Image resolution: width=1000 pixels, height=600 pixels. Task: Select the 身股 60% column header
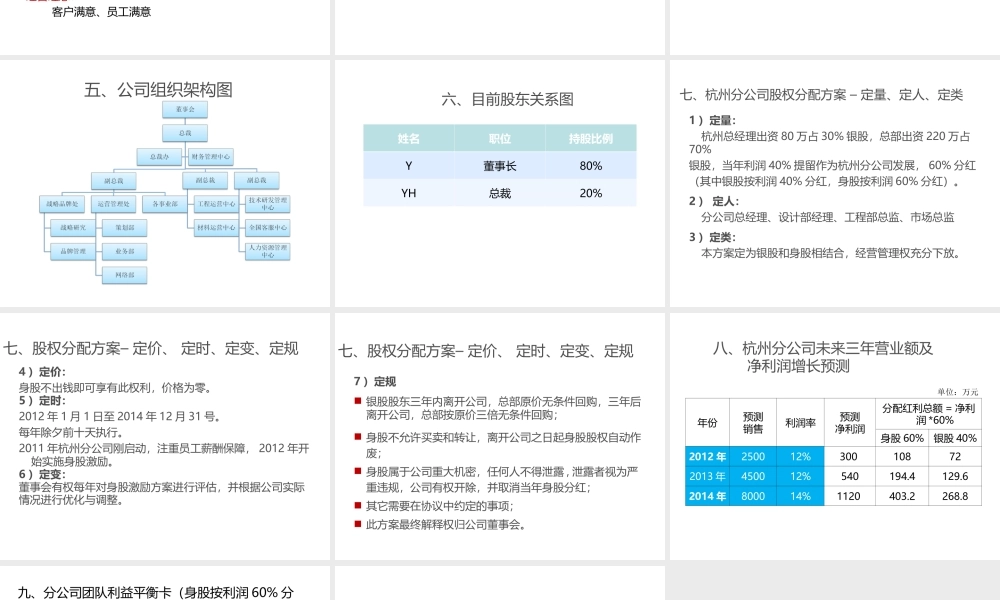click(902, 438)
